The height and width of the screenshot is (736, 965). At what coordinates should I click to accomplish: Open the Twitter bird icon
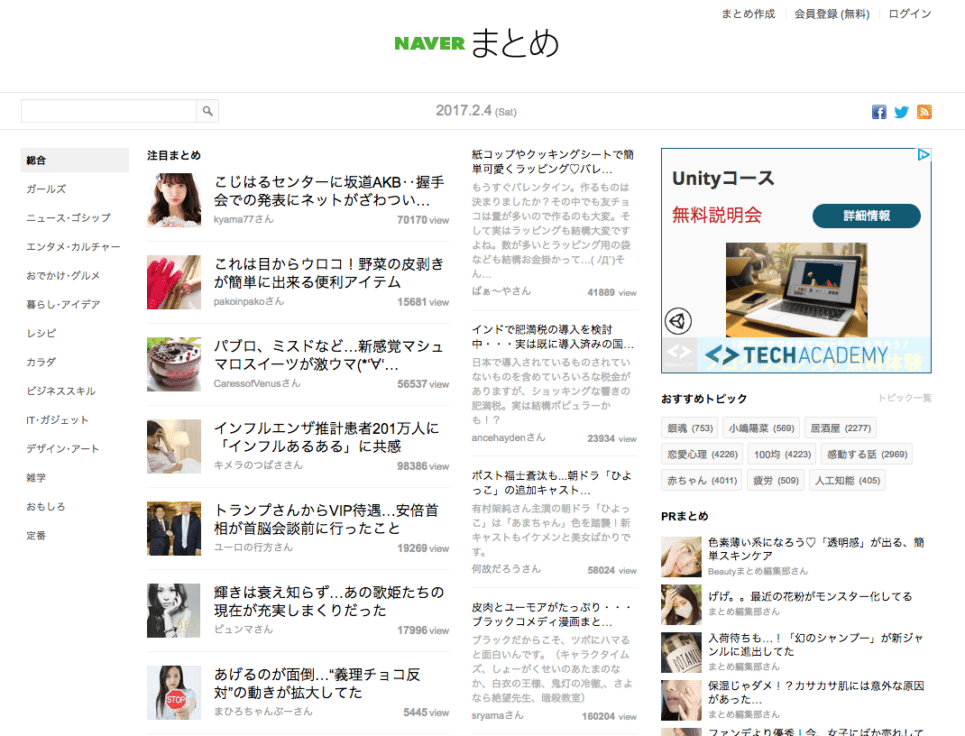[902, 112]
